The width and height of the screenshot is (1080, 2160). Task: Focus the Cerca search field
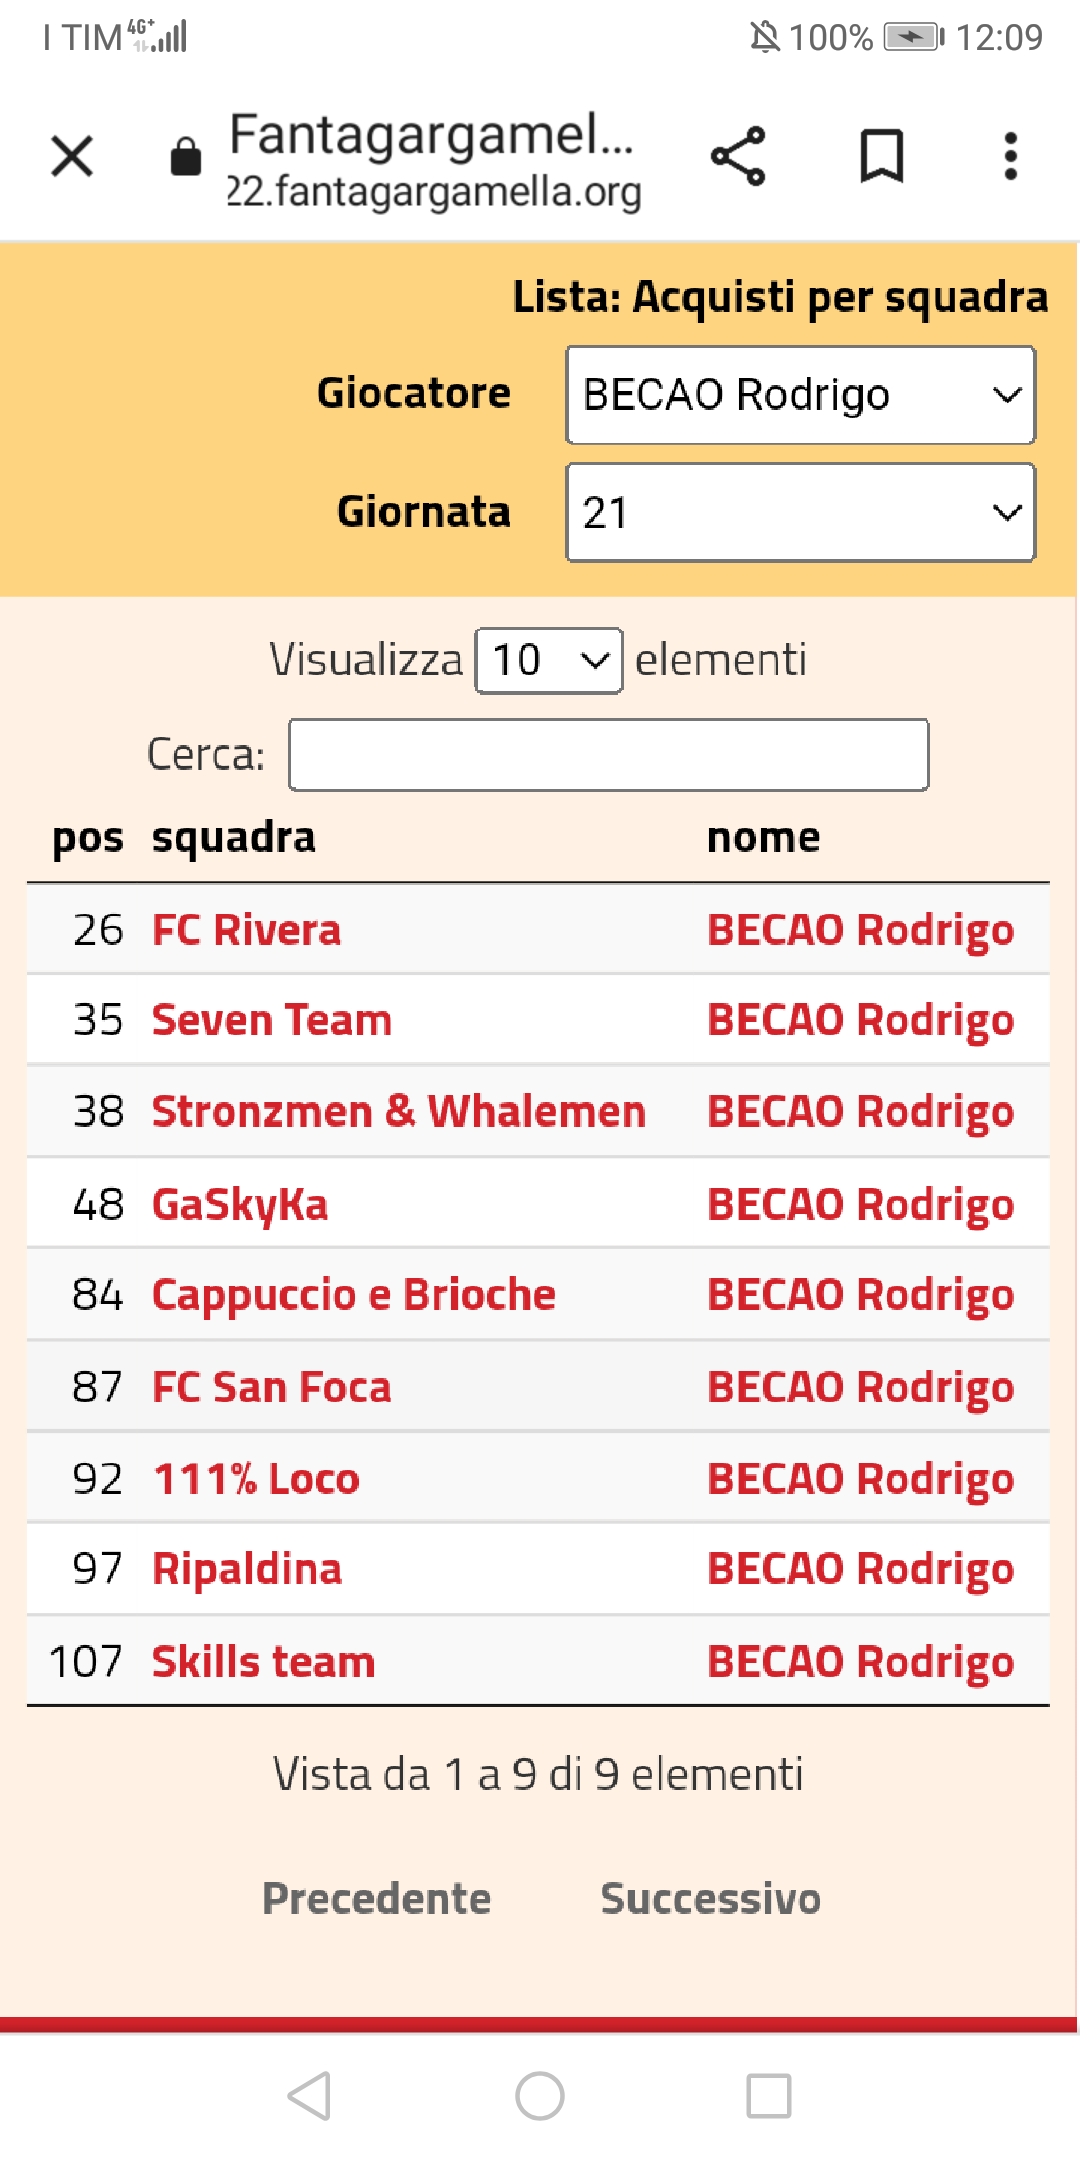(x=608, y=755)
